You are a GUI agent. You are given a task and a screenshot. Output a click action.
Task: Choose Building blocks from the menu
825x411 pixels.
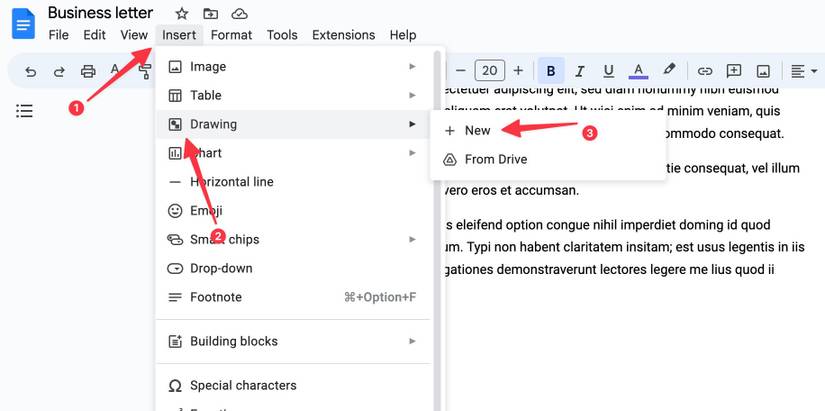(x=294, y=341)
